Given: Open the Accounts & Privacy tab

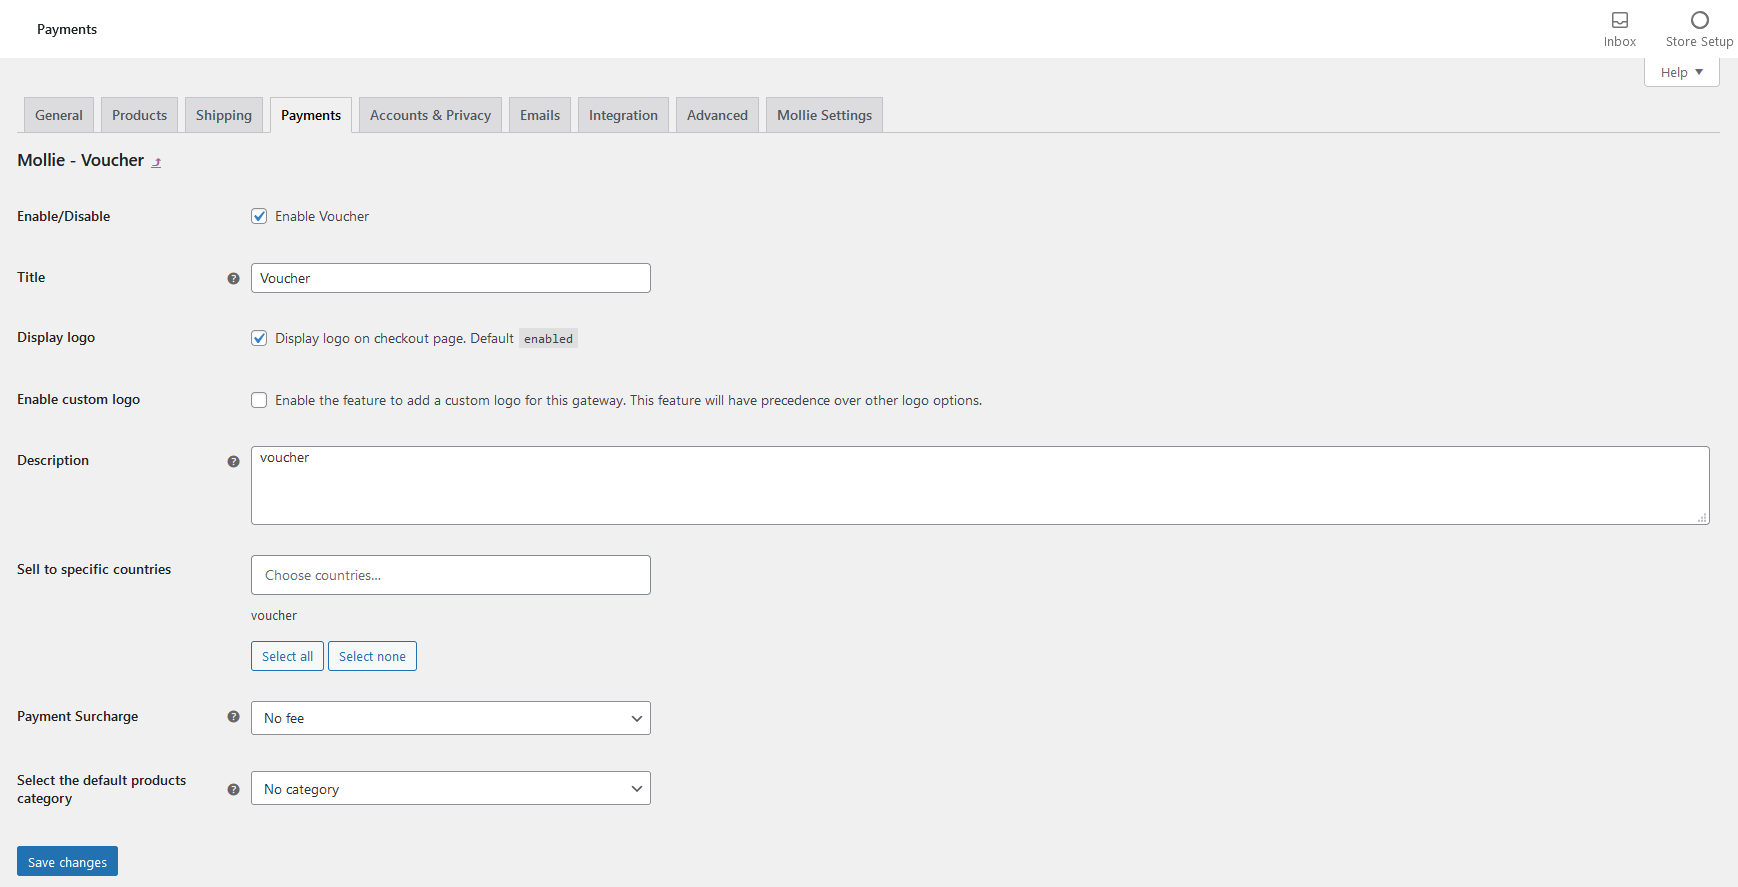Looking at the screenshot, I should coord(430,115).
